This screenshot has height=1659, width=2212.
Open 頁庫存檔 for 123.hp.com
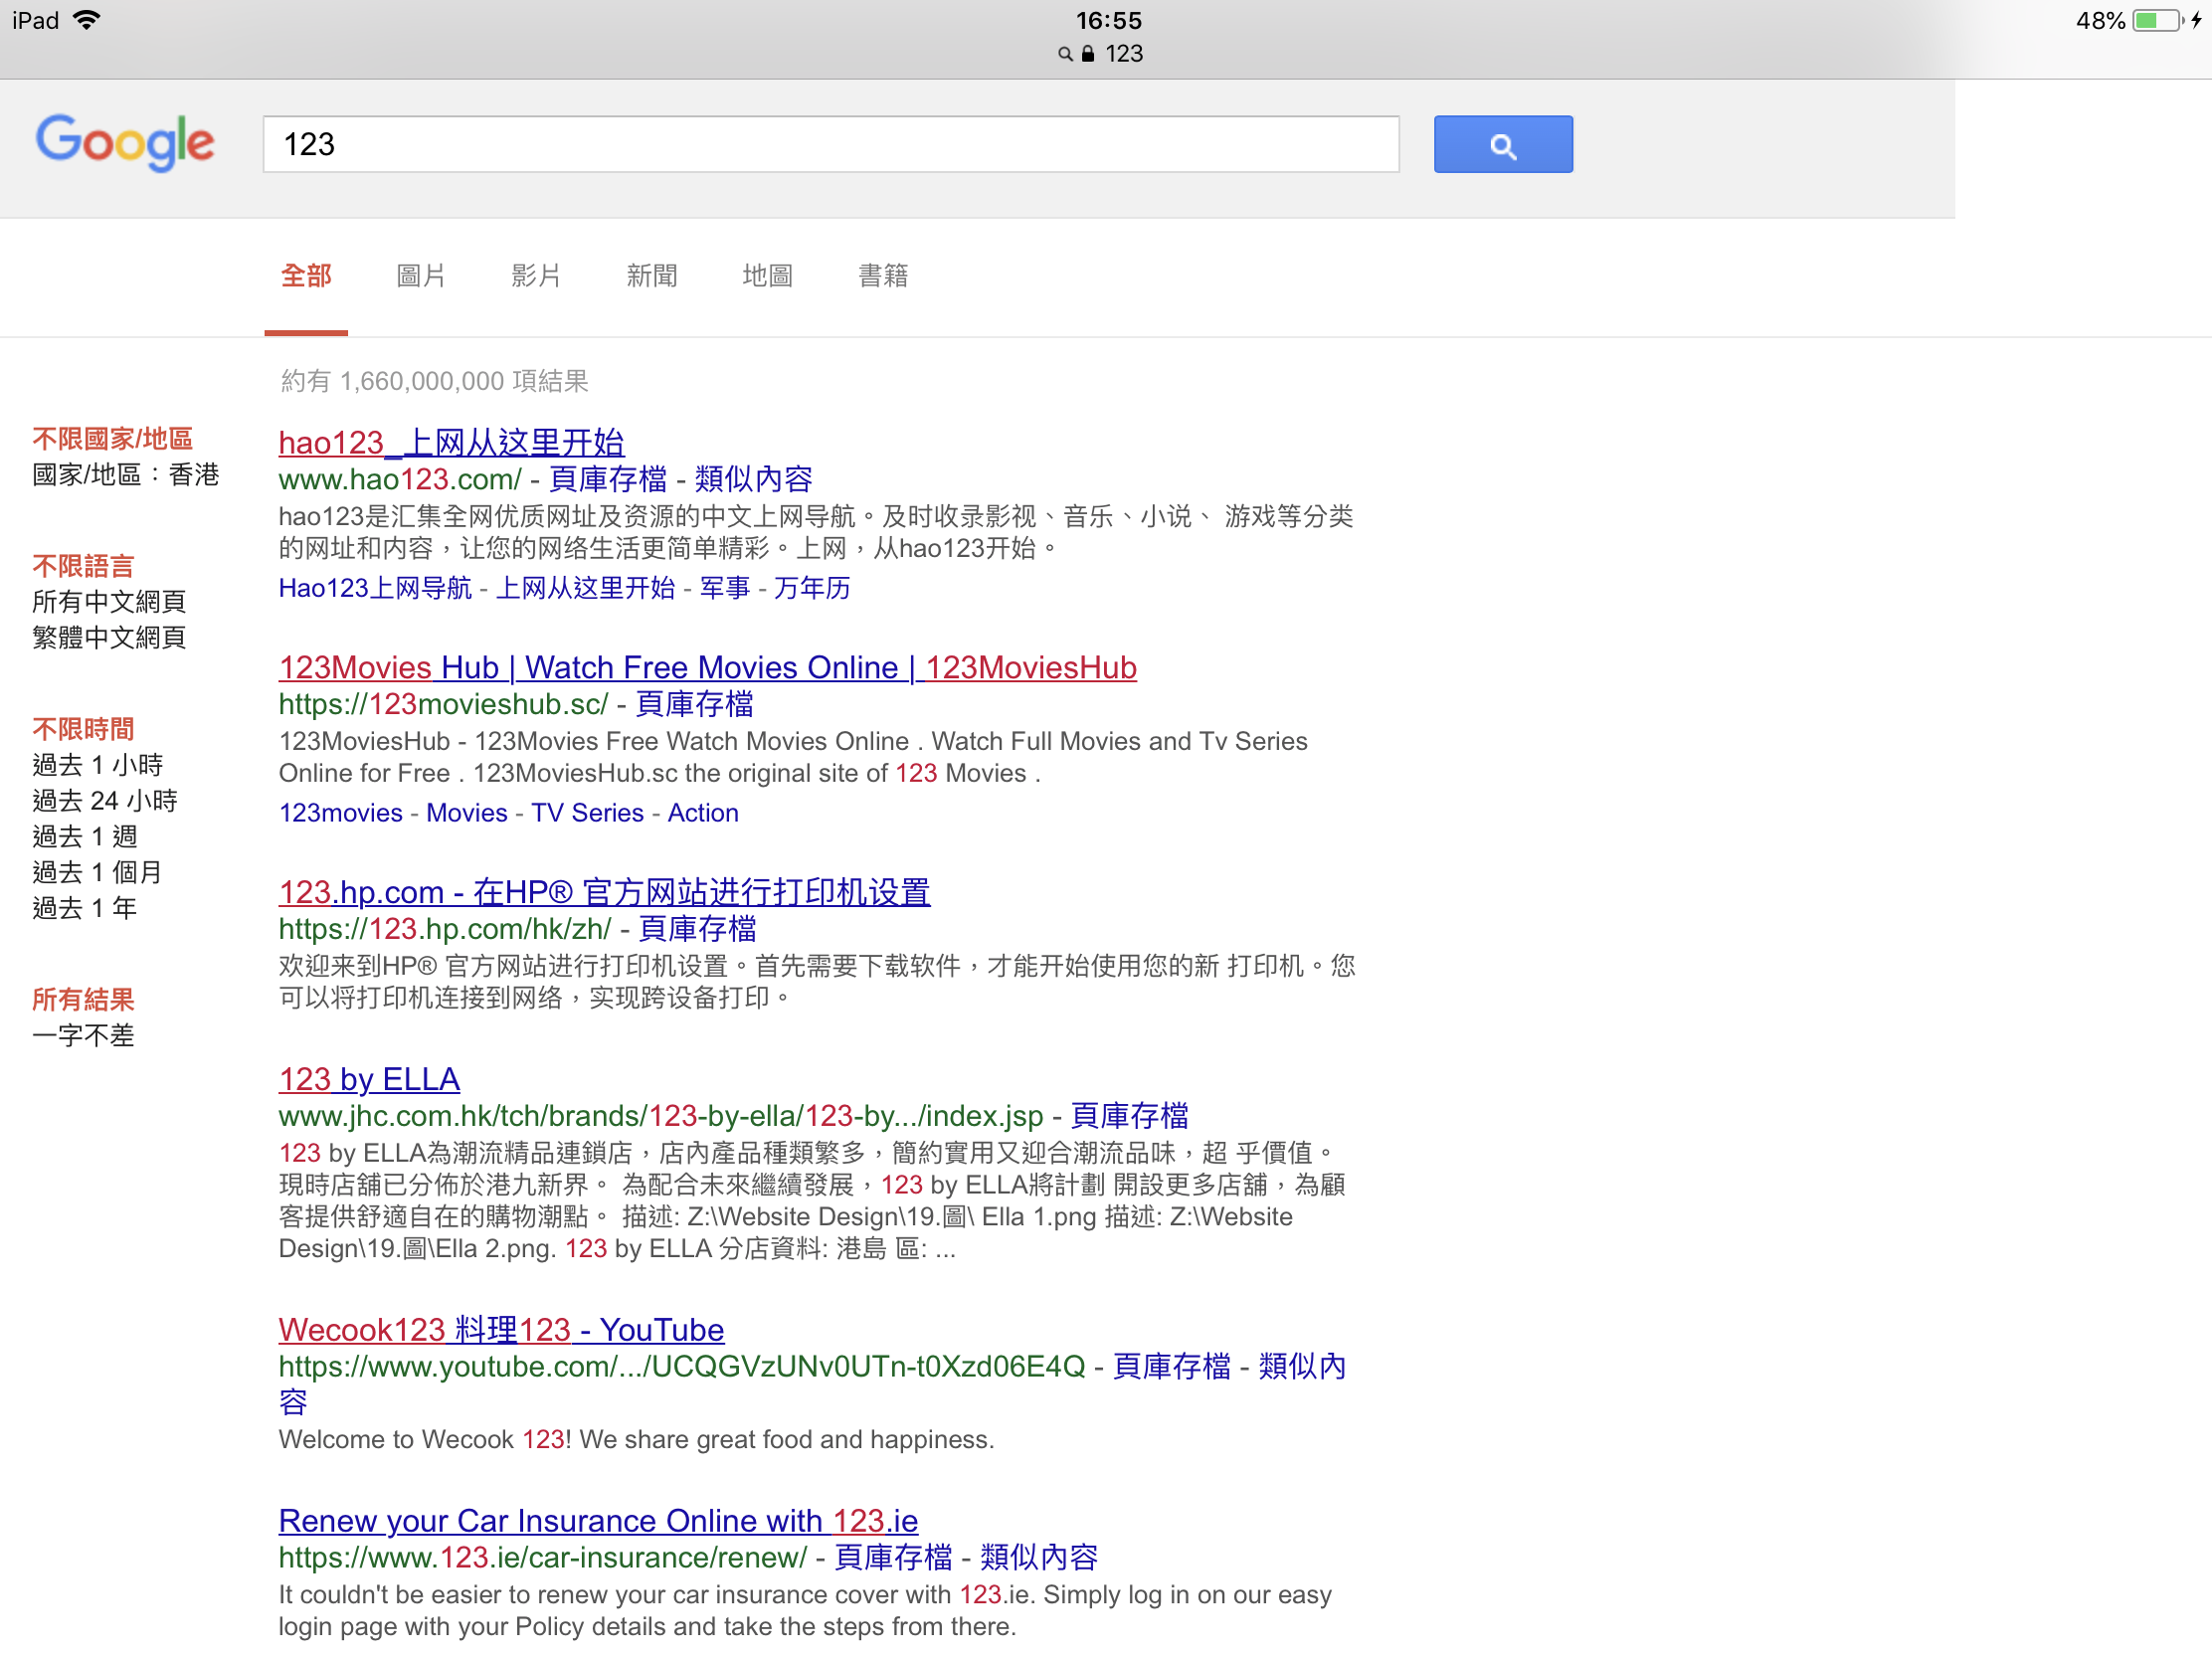coord(698,930)
